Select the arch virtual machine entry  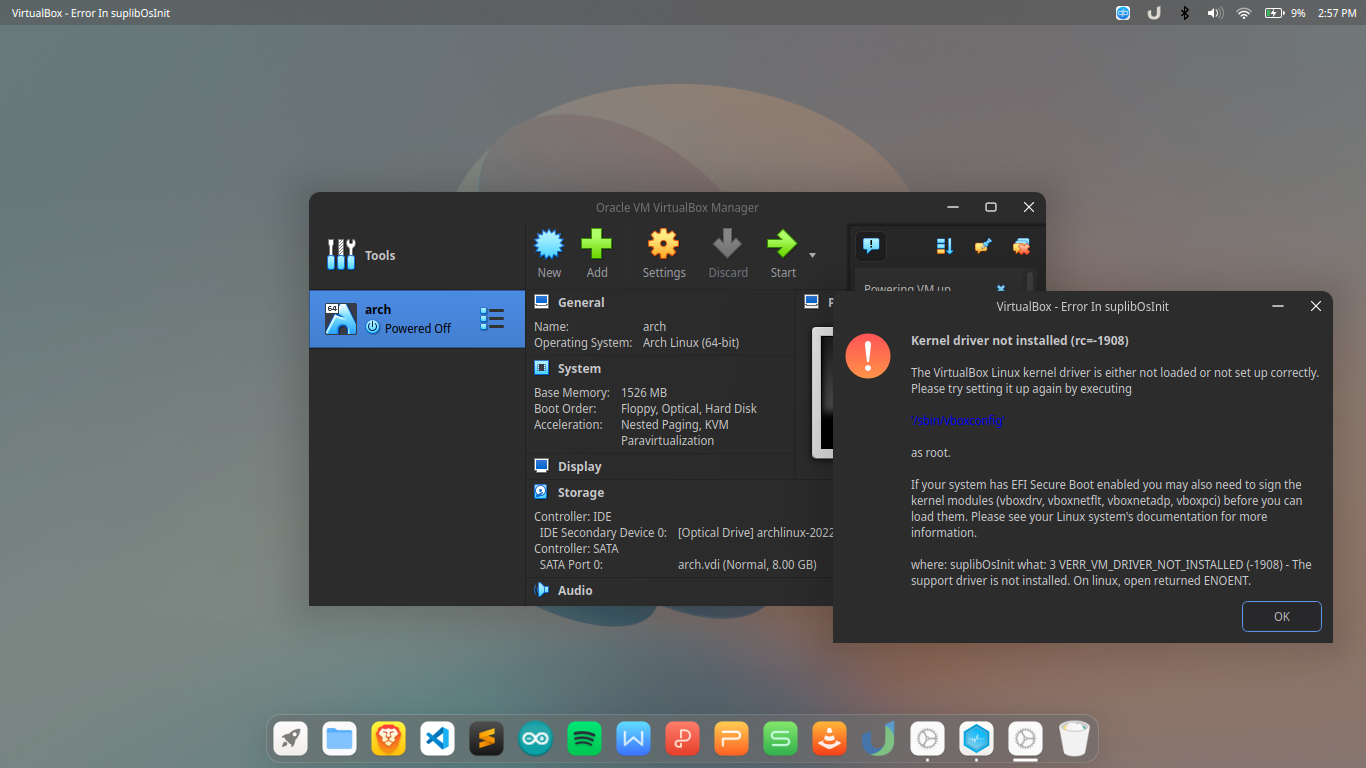point(417,319)
